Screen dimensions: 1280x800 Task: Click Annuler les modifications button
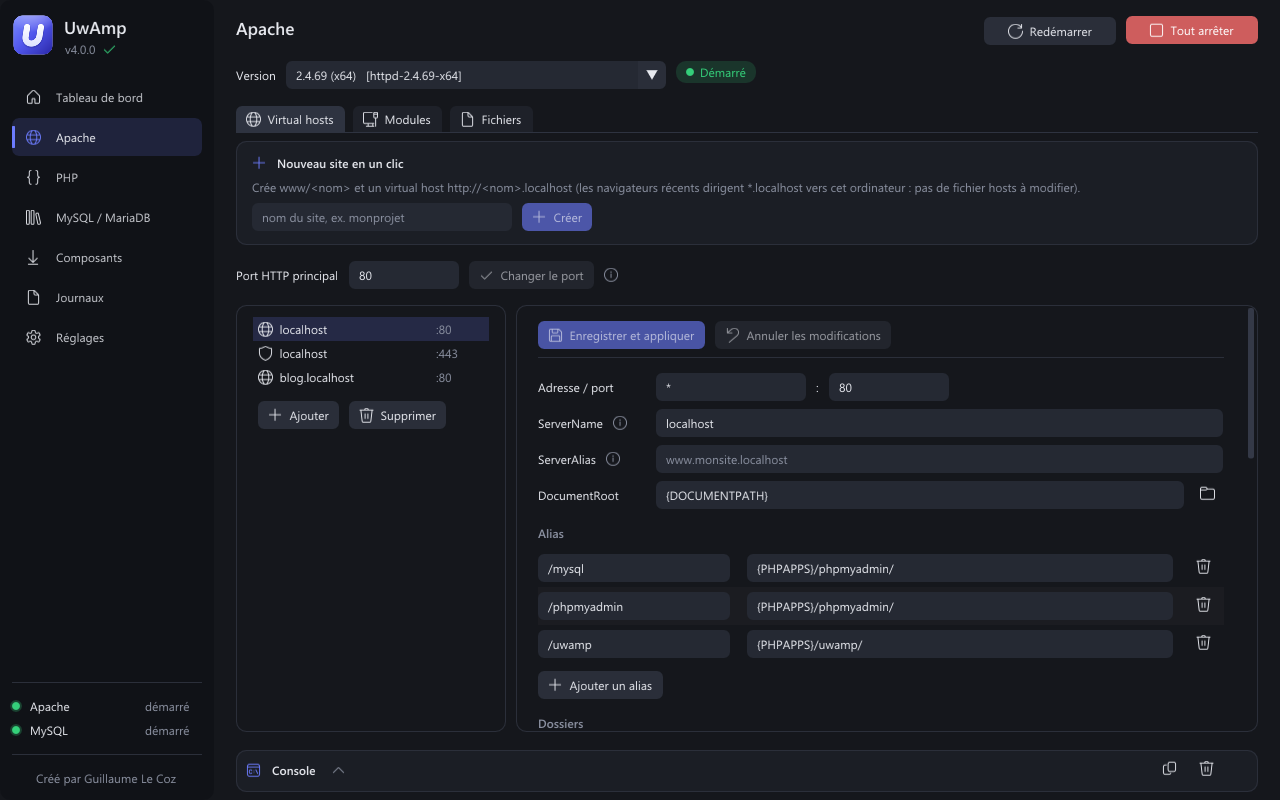pos(803,335)
